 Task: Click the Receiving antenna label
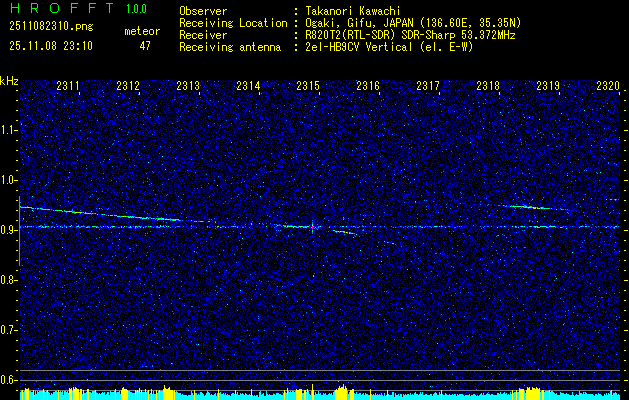pos(230,47)
